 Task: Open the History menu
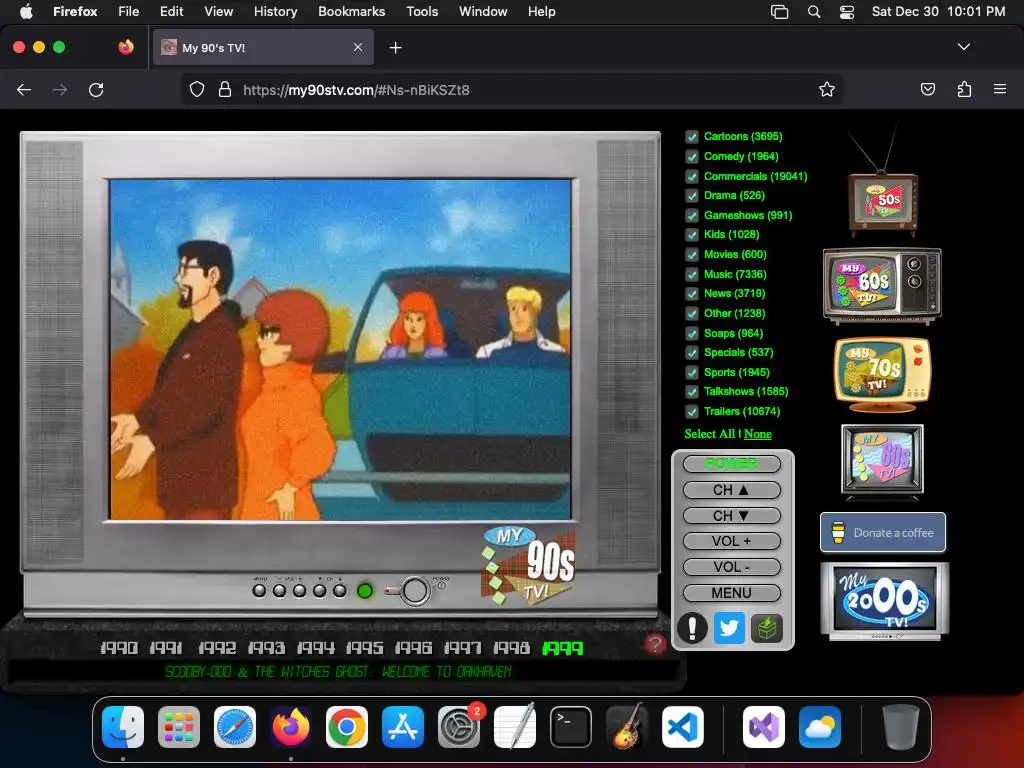pyautogui.click(x=275, y=11)
